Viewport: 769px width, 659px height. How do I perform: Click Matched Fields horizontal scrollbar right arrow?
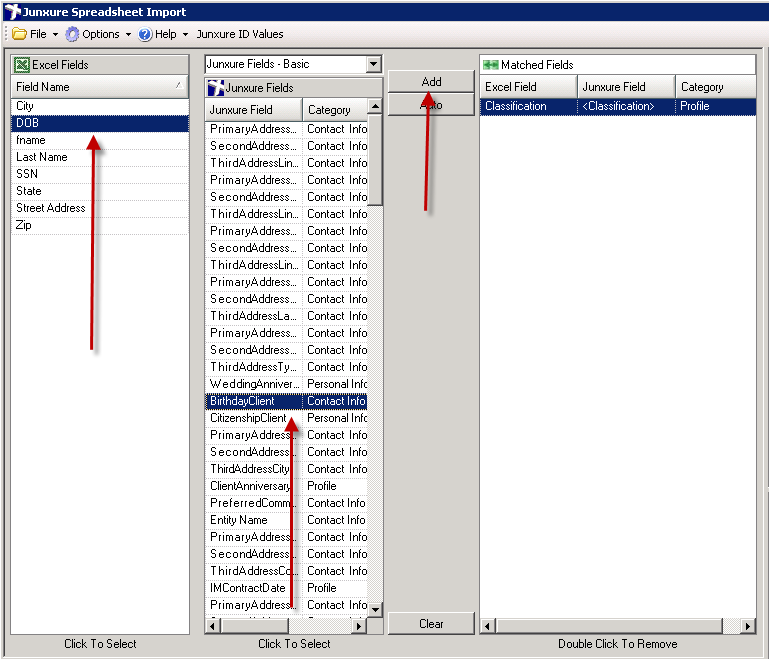click(x=748, y=626)
